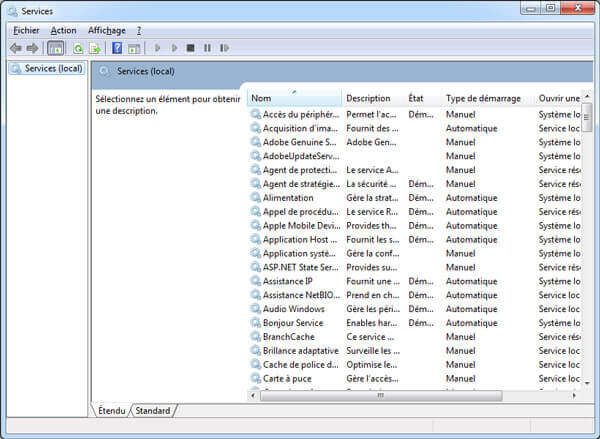Click the Pause service toolbar icon

pos(207,48)
